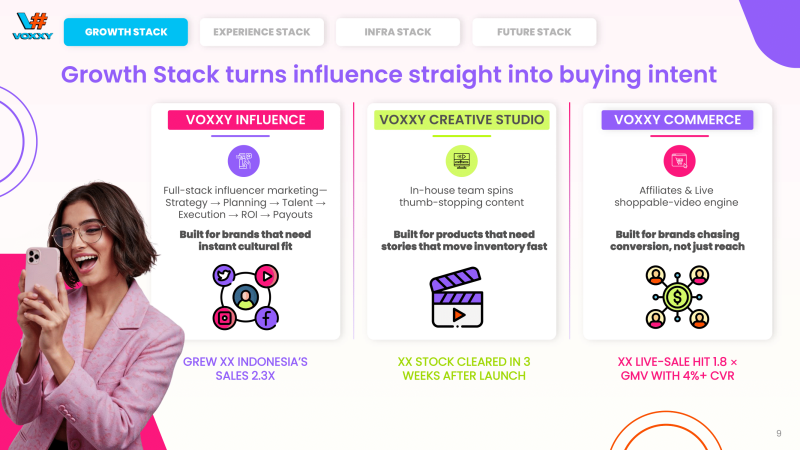Screen dimensions: 800x450
Task: Click the slide page number 9
Action: point(779,433)
